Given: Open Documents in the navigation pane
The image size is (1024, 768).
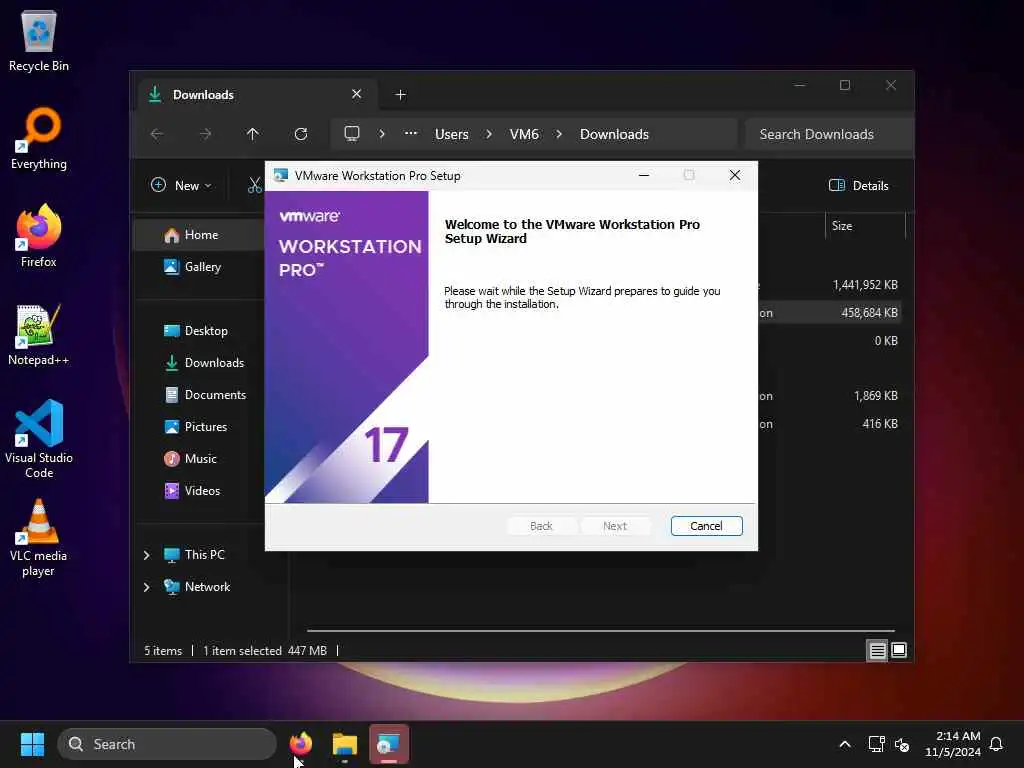Looking at the screenshot, I should pyautogui.click(x=200, y=394).
